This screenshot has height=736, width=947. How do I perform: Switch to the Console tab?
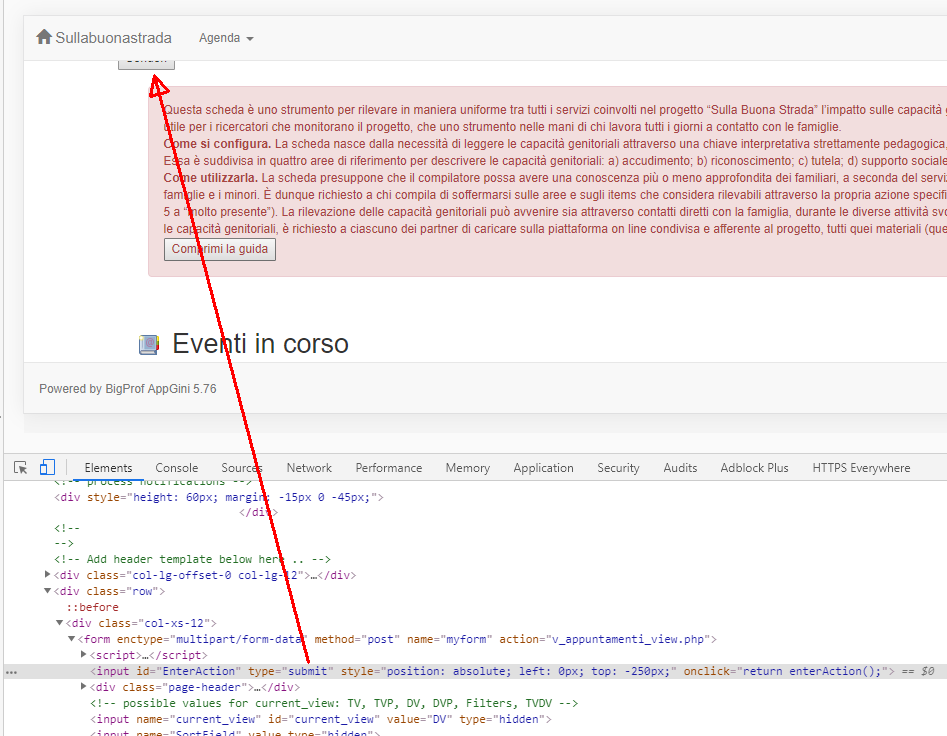[176, 468]
